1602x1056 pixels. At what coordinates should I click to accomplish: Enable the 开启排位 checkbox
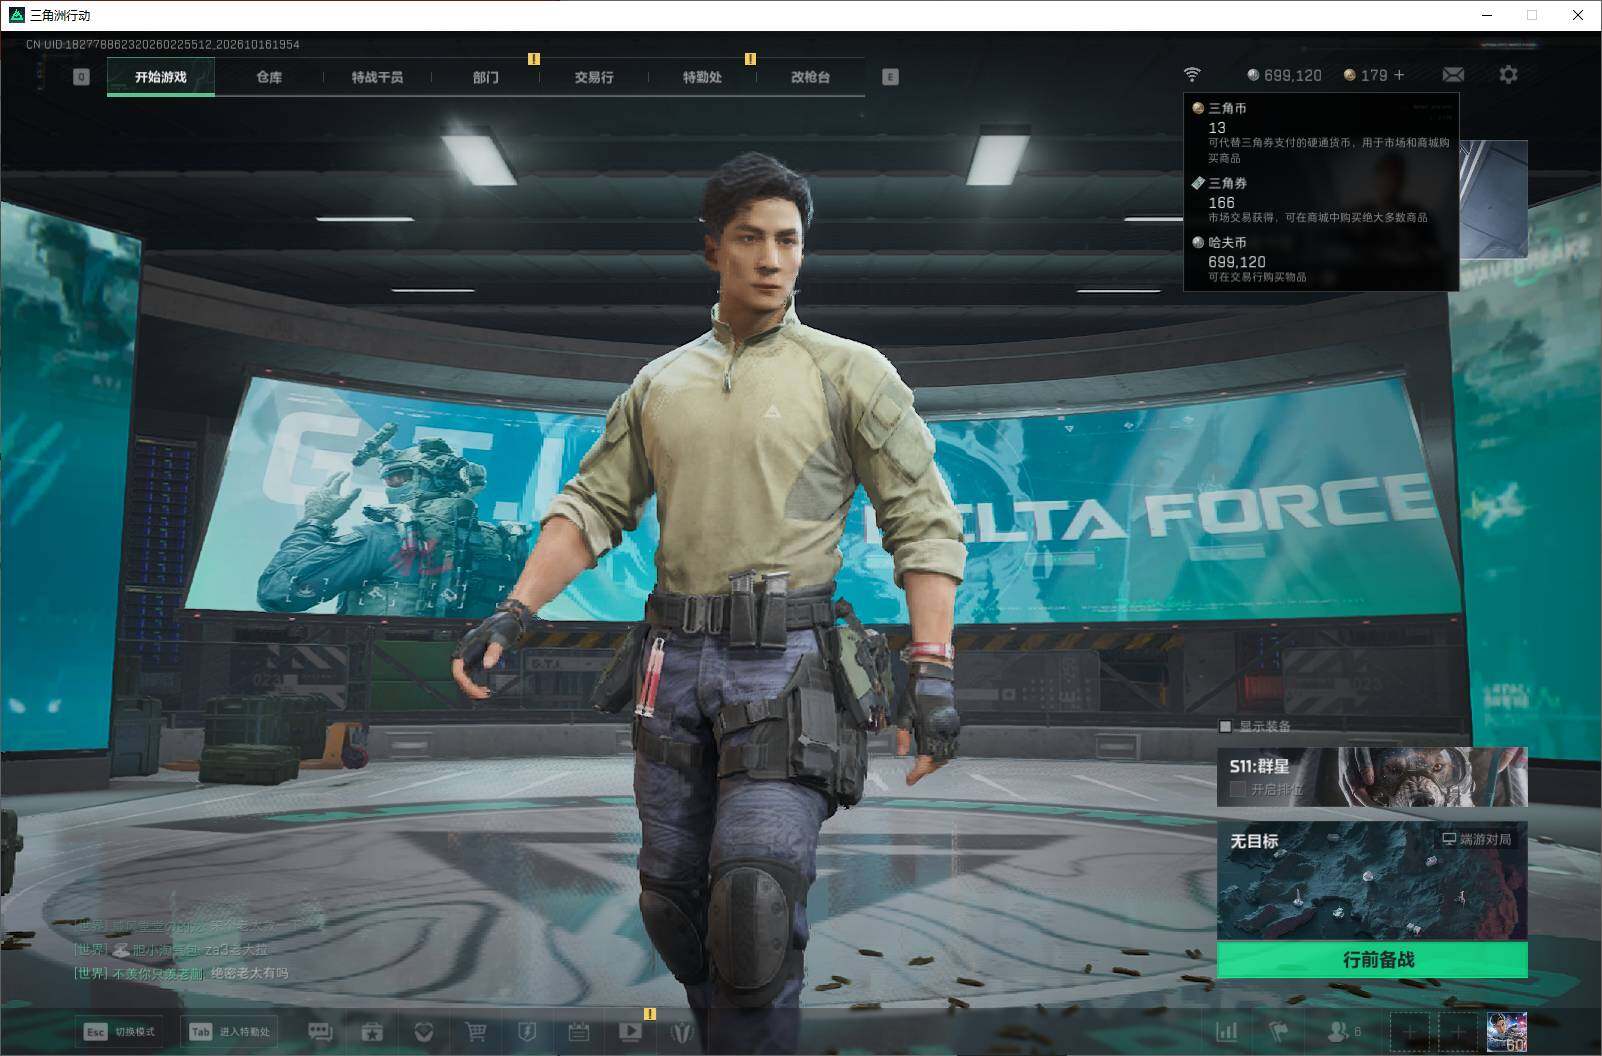(x=1237, y=789)
